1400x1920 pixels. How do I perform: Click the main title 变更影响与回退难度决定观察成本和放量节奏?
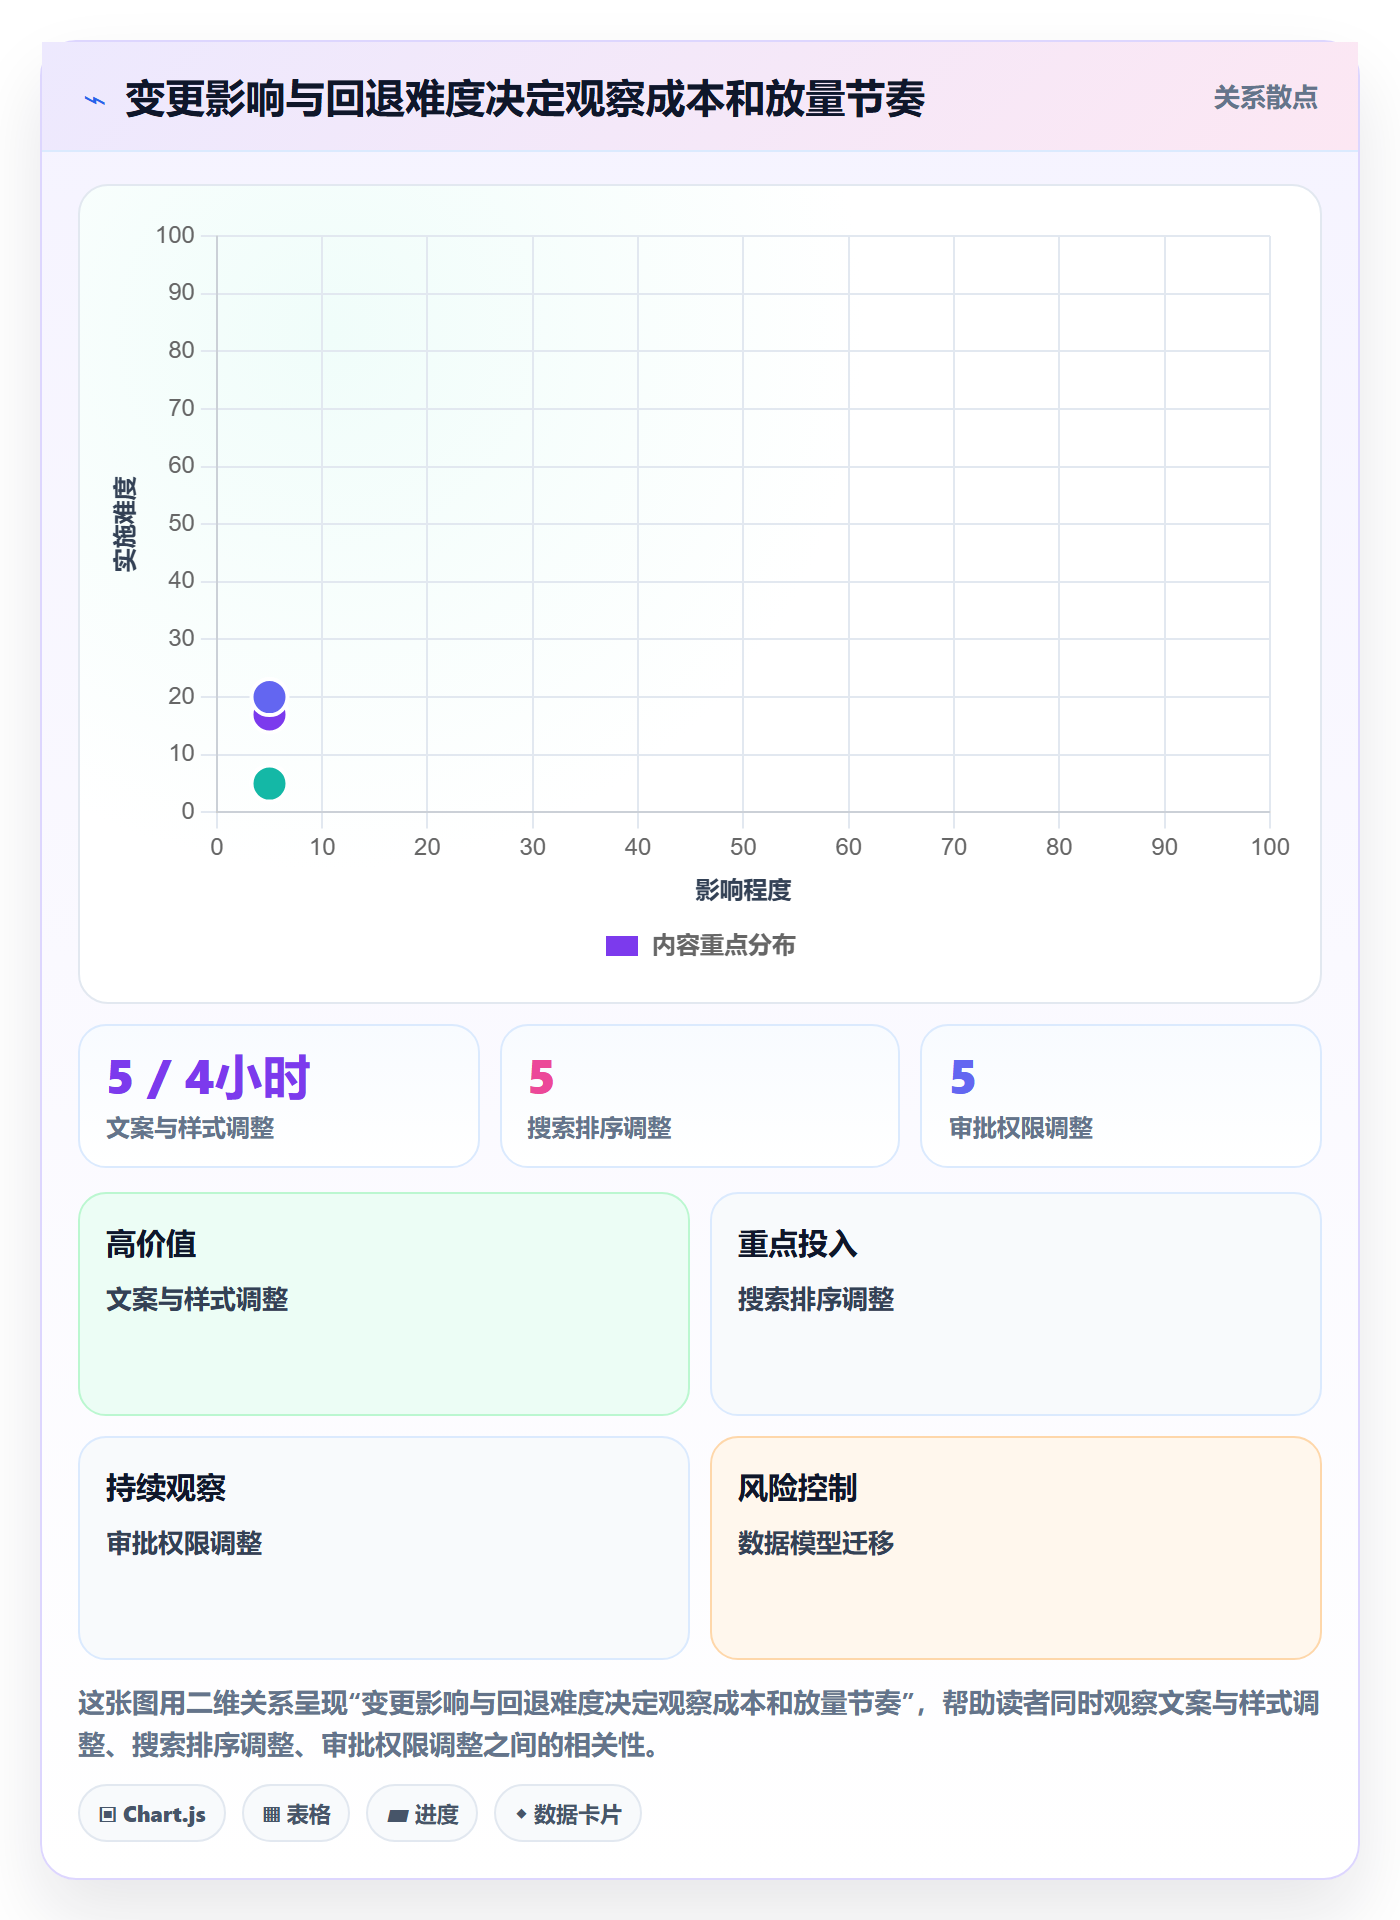click(525, 99)
